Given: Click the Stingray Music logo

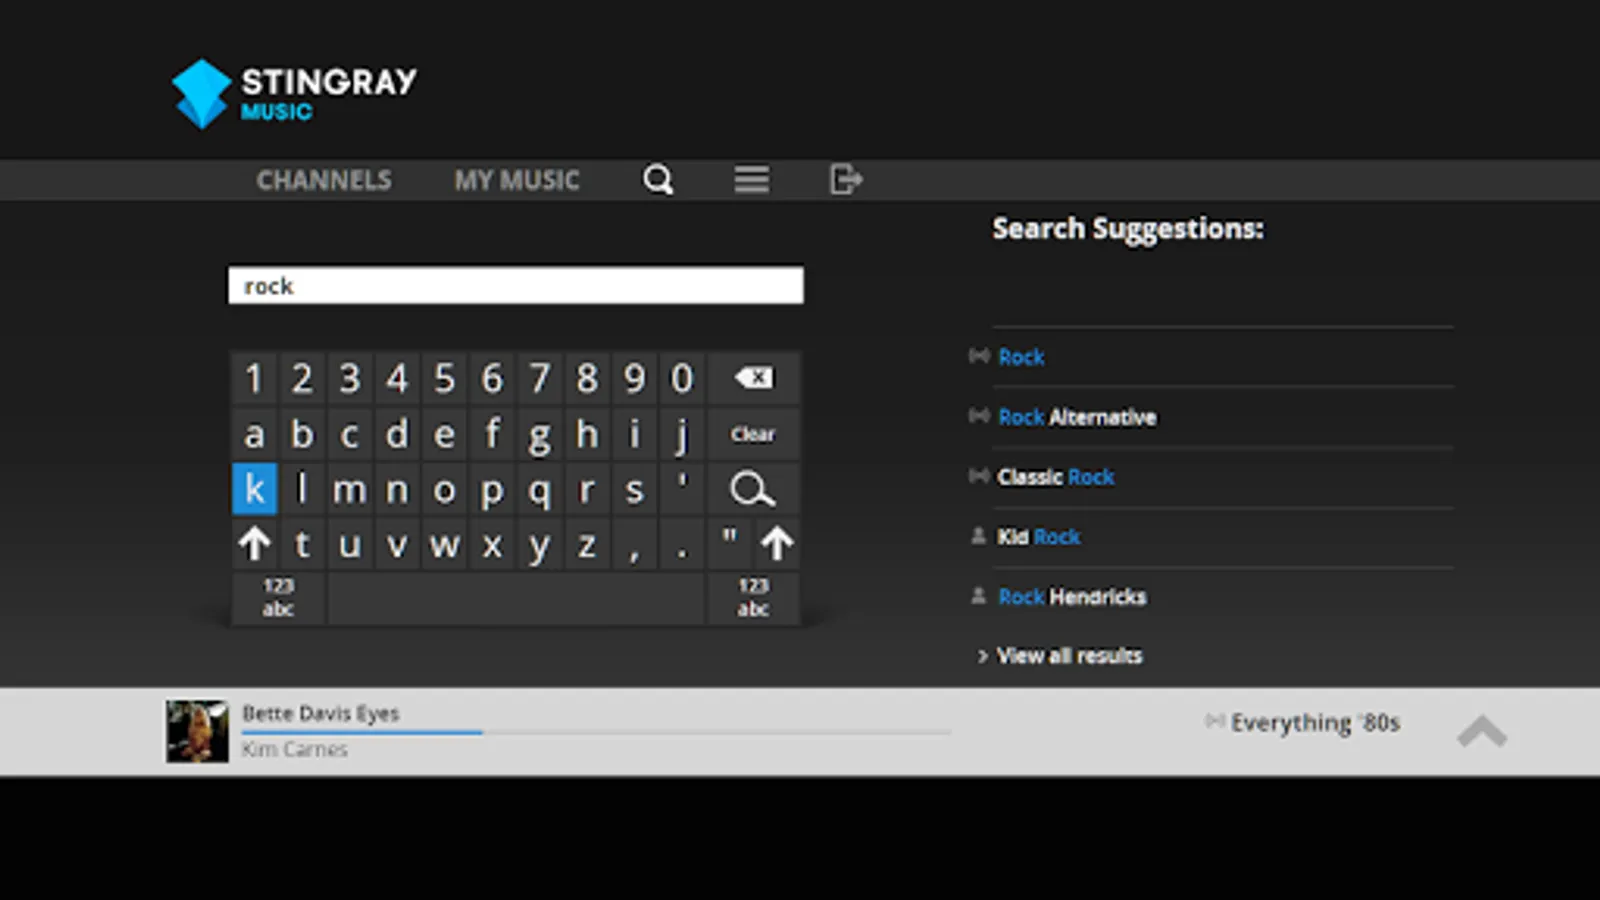Looking at the screenshot, I should (x=294, y=94).
